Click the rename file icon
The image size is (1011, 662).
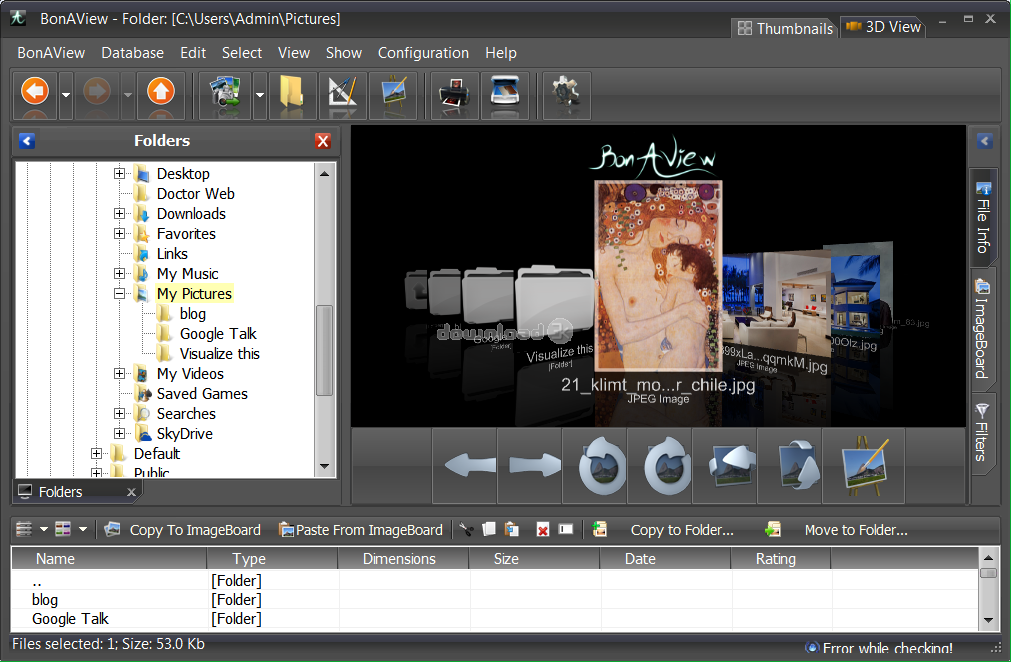(x=565, y=529)
